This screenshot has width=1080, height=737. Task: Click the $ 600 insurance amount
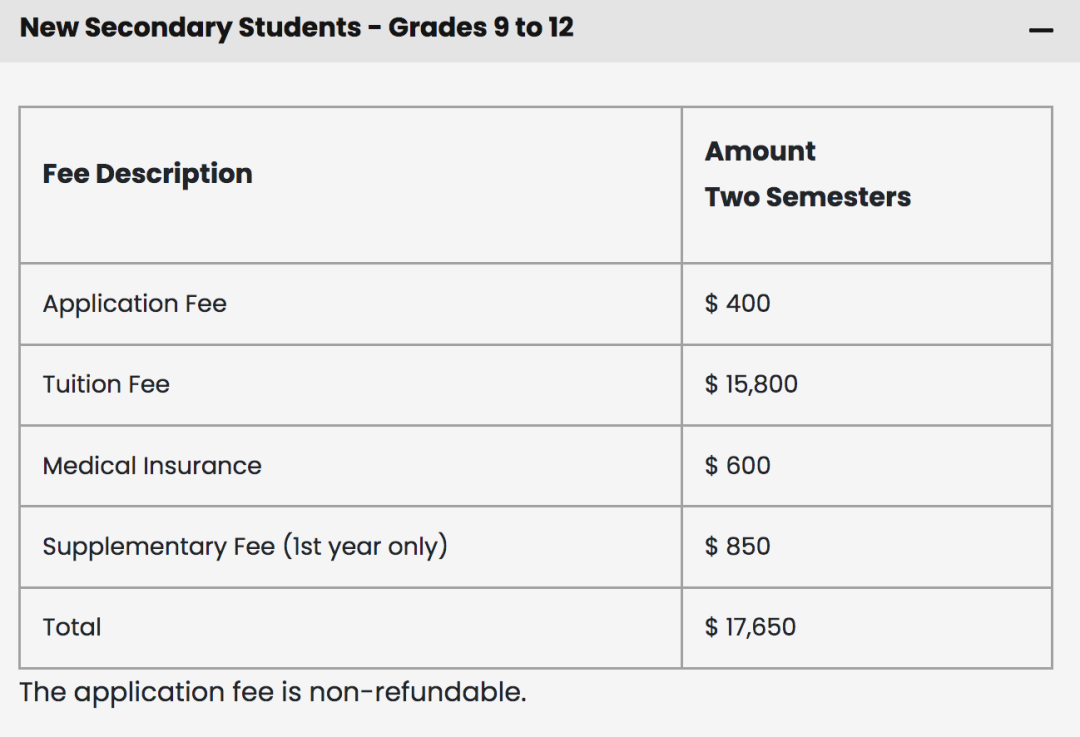pyautogui.click(x=737, y=466)
